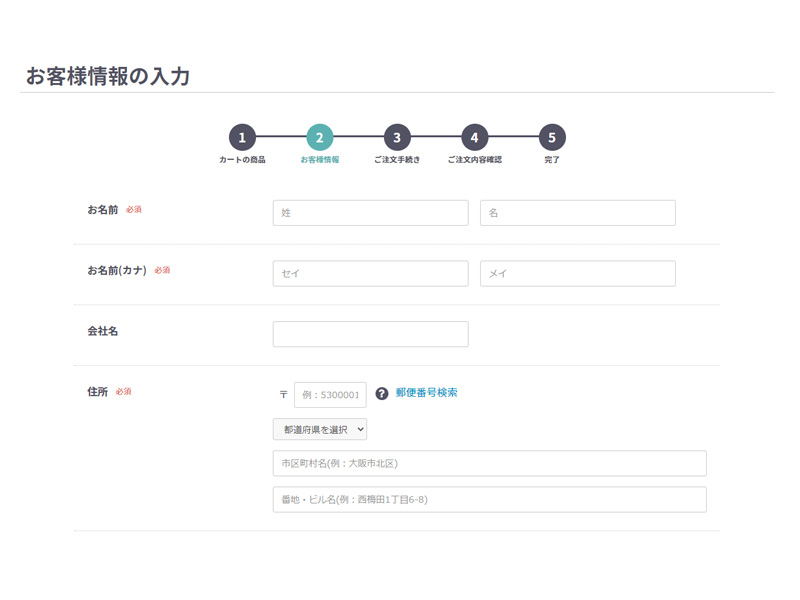Click the question mark help icon
This screenshot has height=600, width=800.
pos(382,394)
